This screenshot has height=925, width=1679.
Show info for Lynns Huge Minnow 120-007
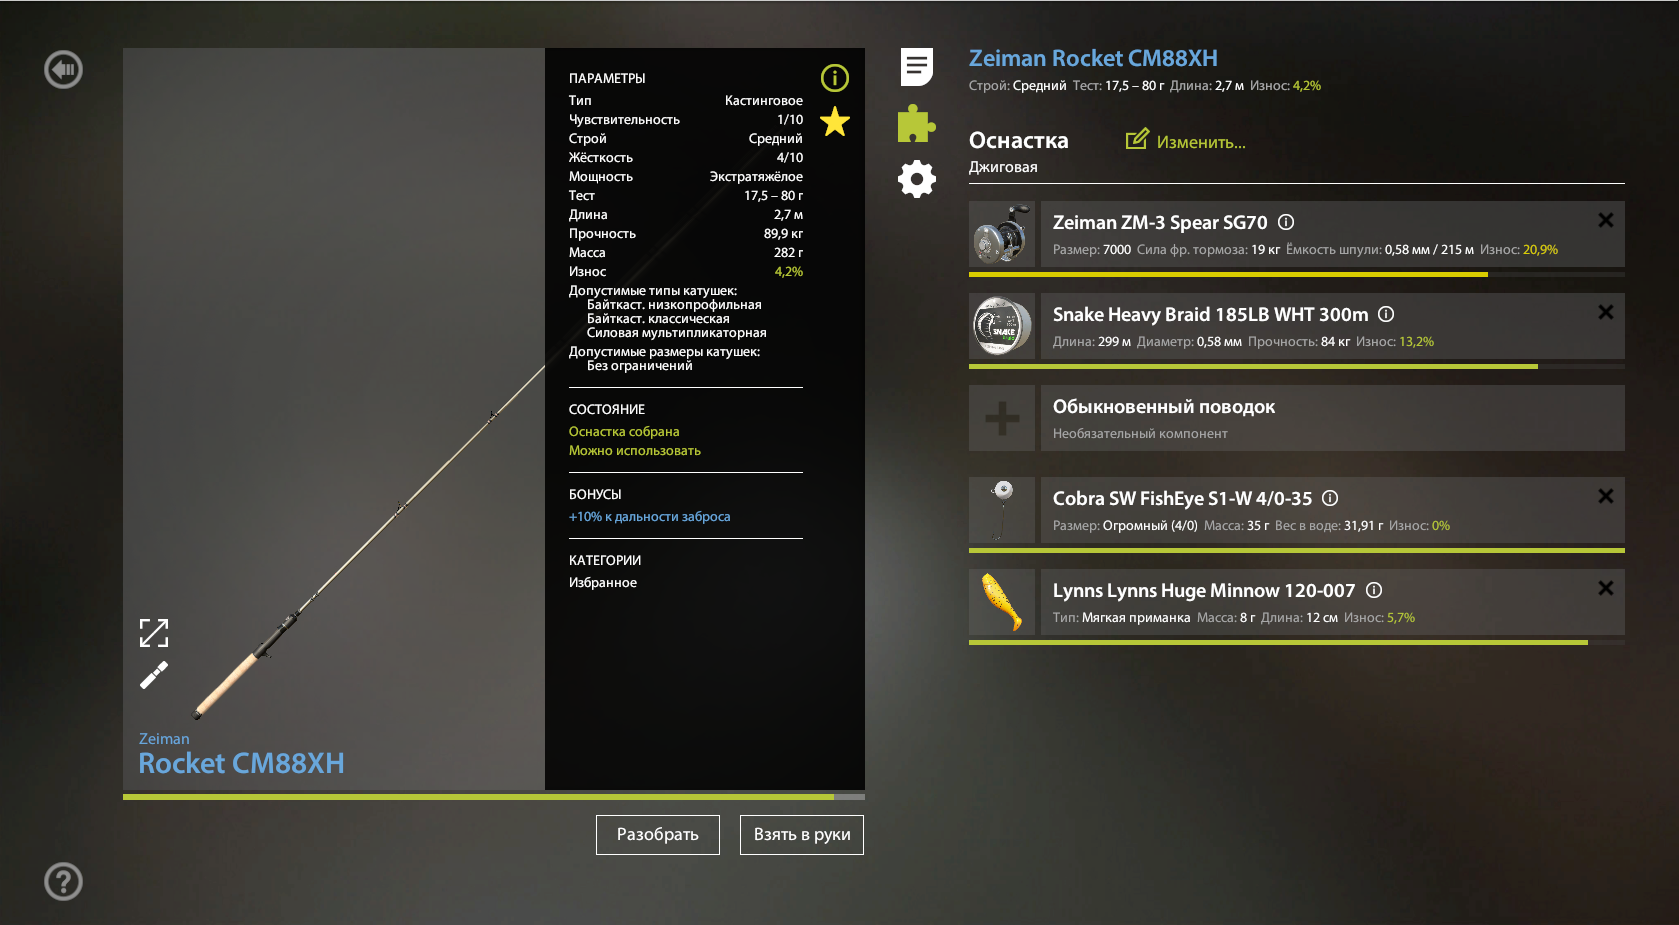coord(1374,590)
